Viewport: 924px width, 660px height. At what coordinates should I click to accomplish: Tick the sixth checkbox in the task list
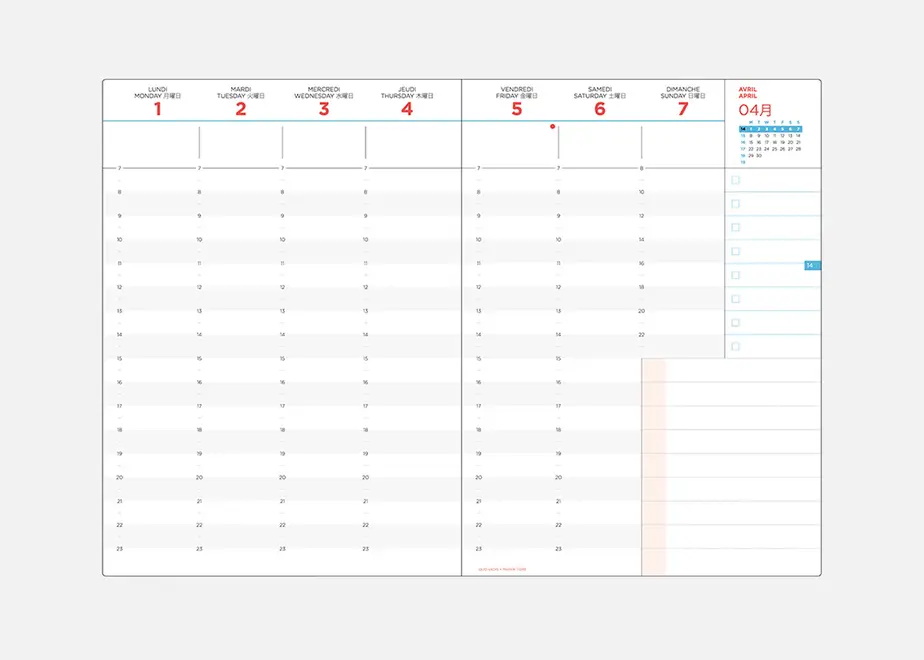[x=735, y=299]
